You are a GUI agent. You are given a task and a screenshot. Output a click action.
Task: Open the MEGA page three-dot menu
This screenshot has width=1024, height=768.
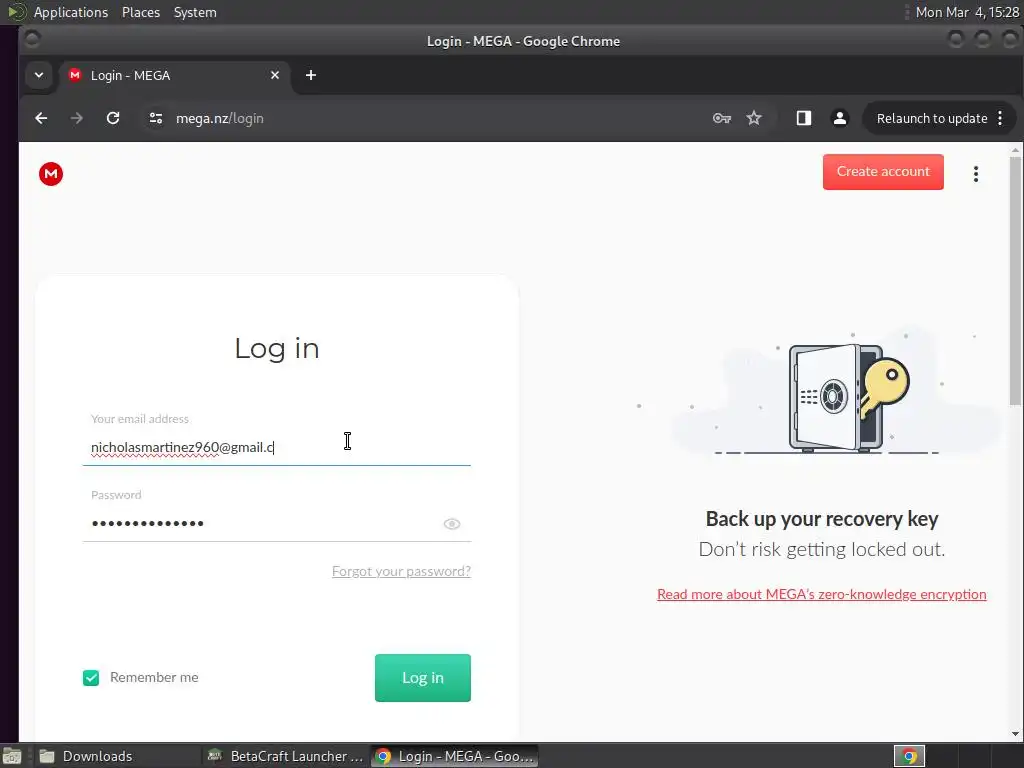[x=976, y=174]
